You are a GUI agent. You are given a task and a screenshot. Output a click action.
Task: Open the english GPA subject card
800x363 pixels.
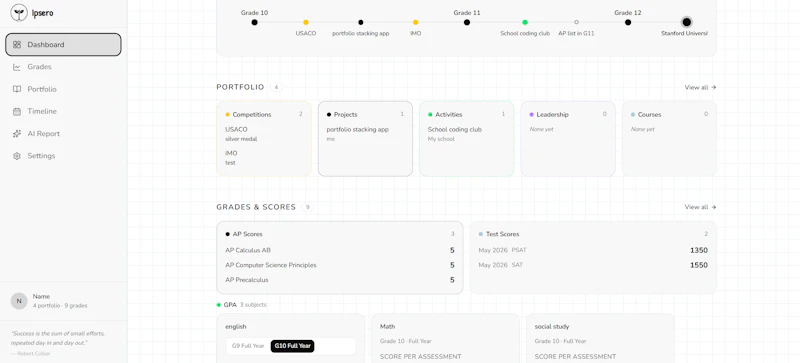[291, 338]
